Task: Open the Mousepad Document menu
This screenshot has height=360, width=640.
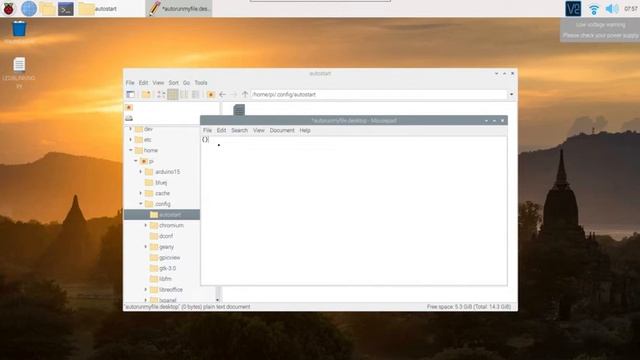Action: (x=282, y=131)
